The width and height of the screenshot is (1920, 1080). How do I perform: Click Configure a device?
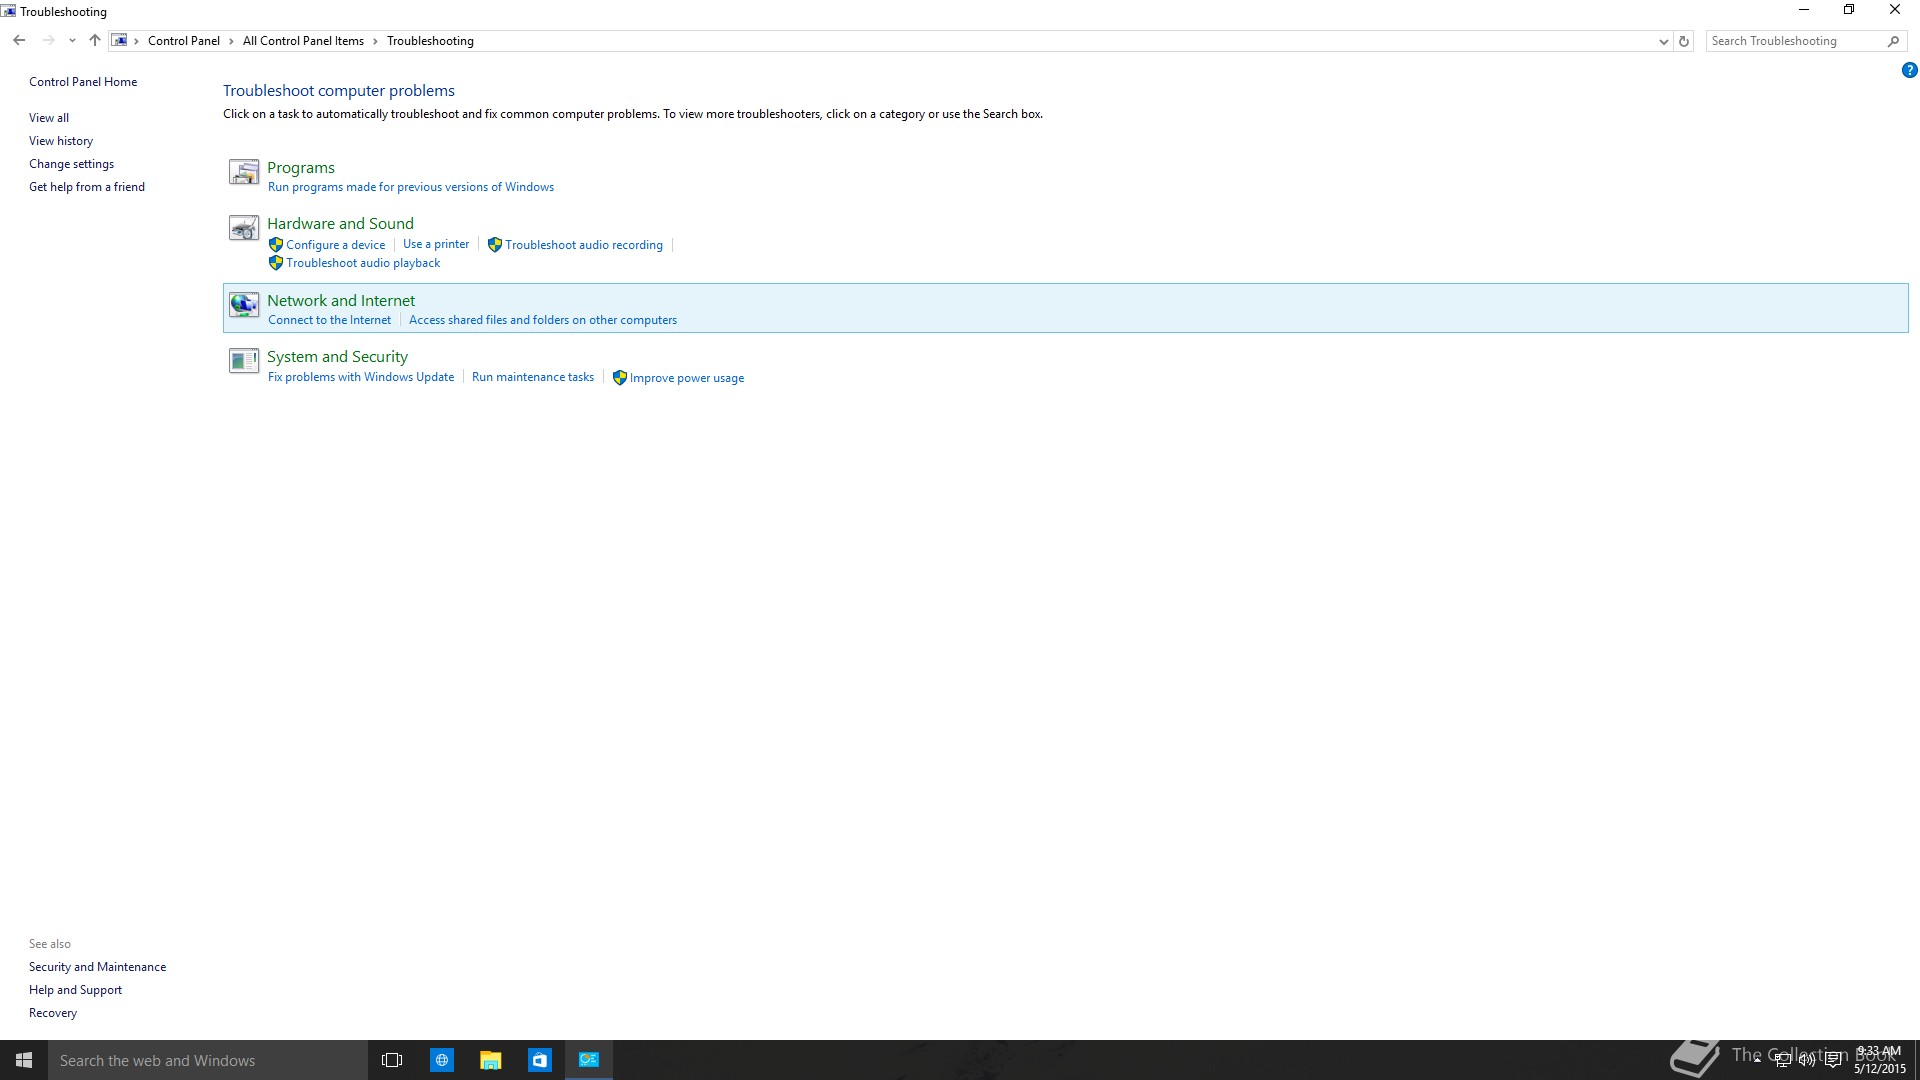tap(335, 245)
